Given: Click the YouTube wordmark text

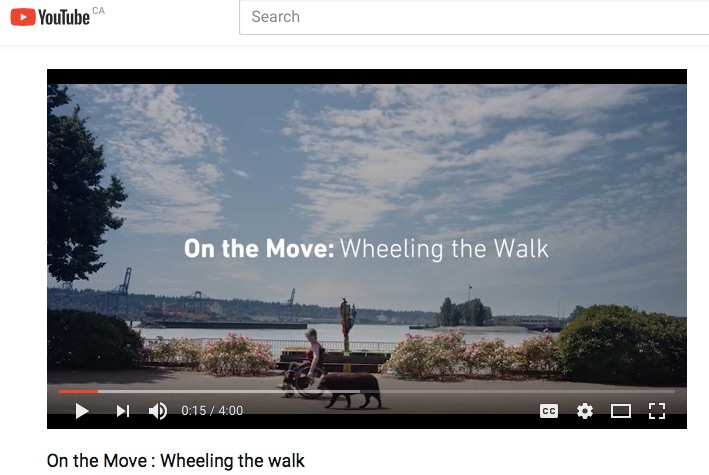Looking at the screenshot, I should point(64,18).
